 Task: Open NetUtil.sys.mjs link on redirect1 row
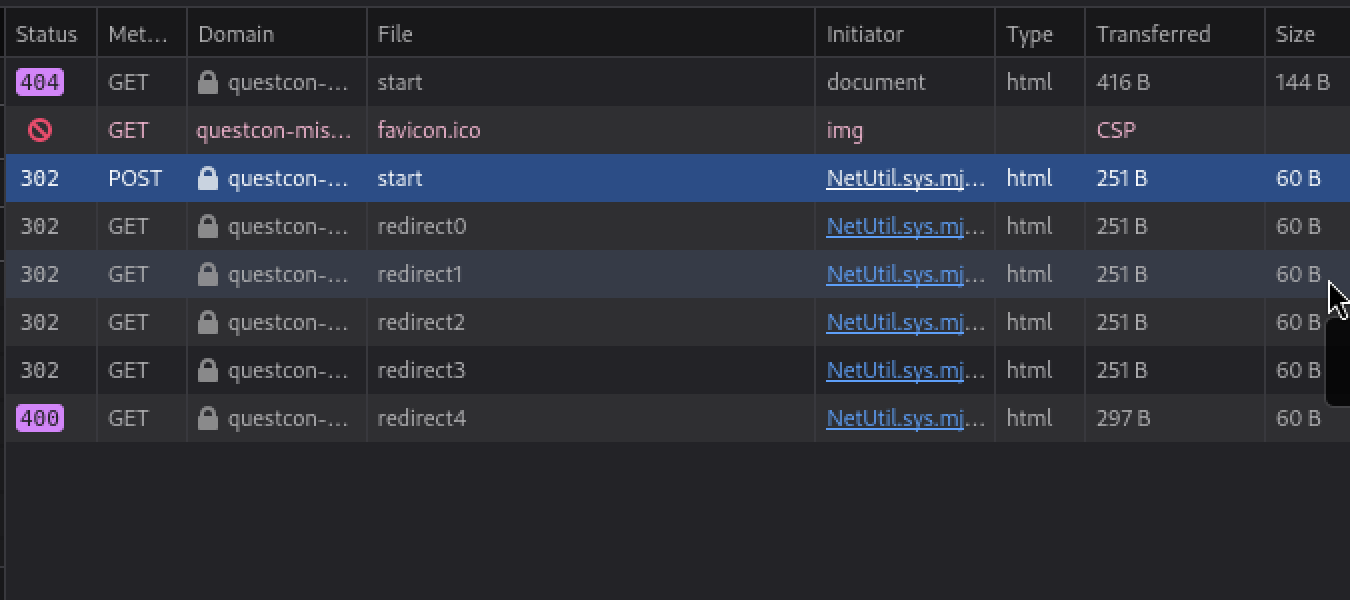click(905, 274)
